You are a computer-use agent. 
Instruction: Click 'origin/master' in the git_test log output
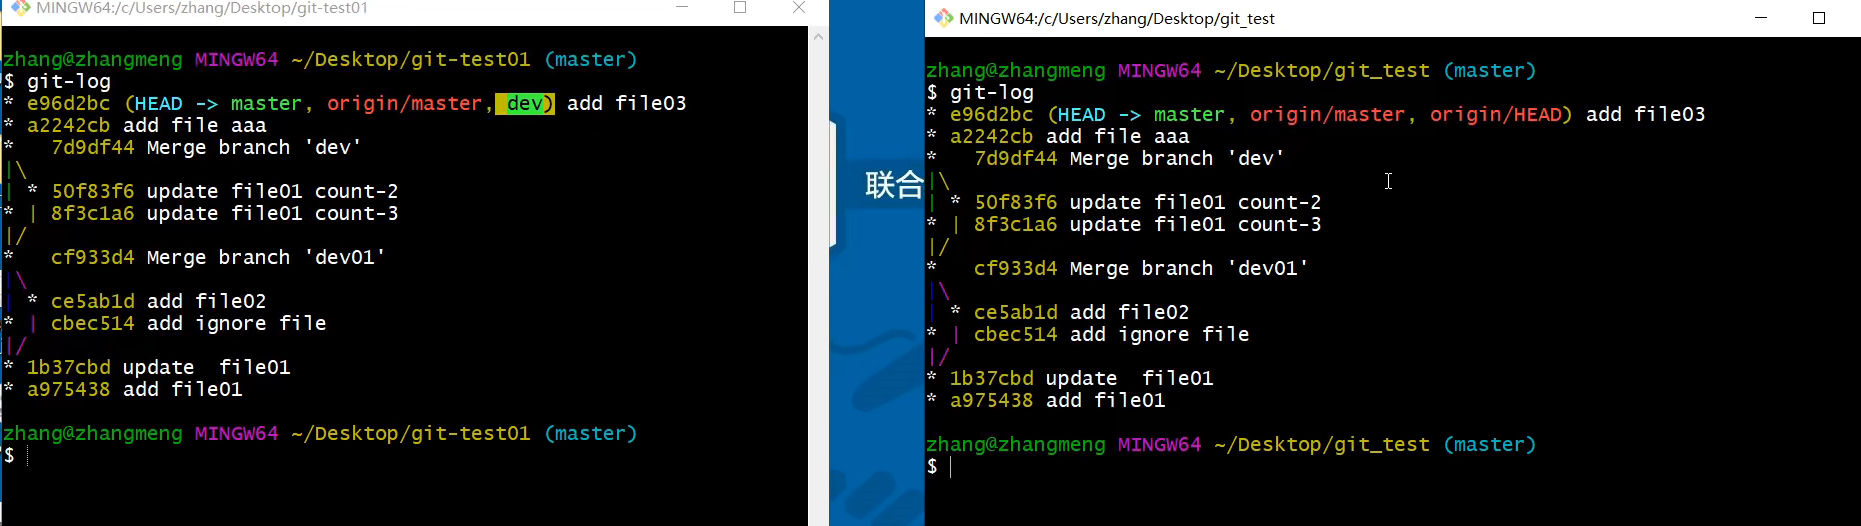click(x=1328, y=114)
